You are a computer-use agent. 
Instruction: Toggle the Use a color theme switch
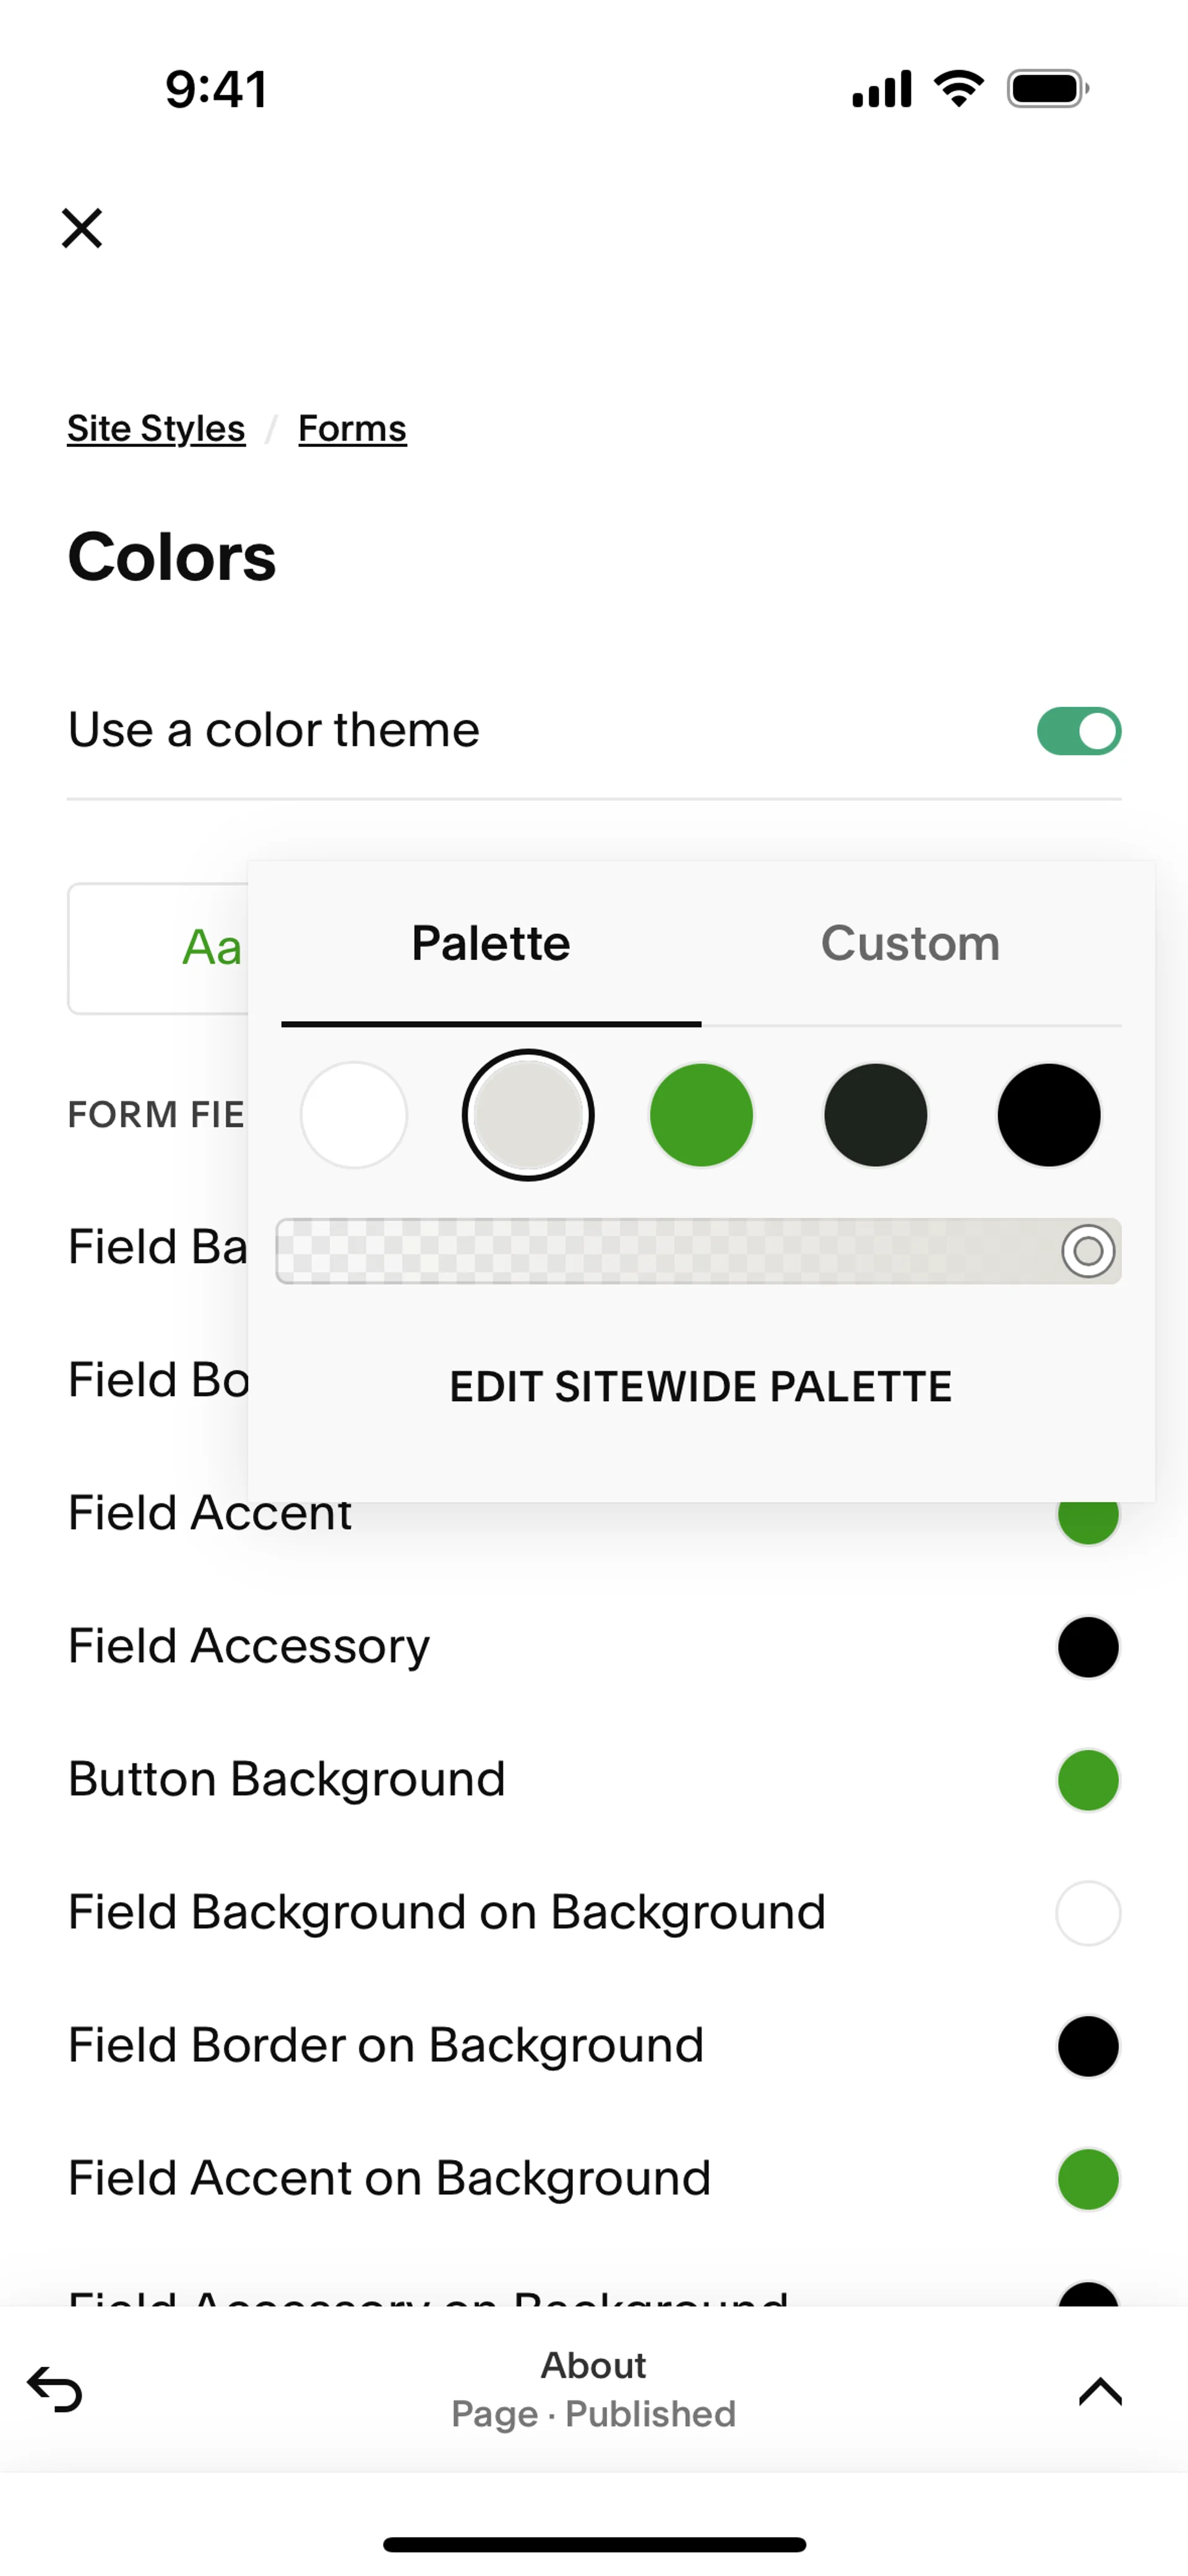point(1078,731)
